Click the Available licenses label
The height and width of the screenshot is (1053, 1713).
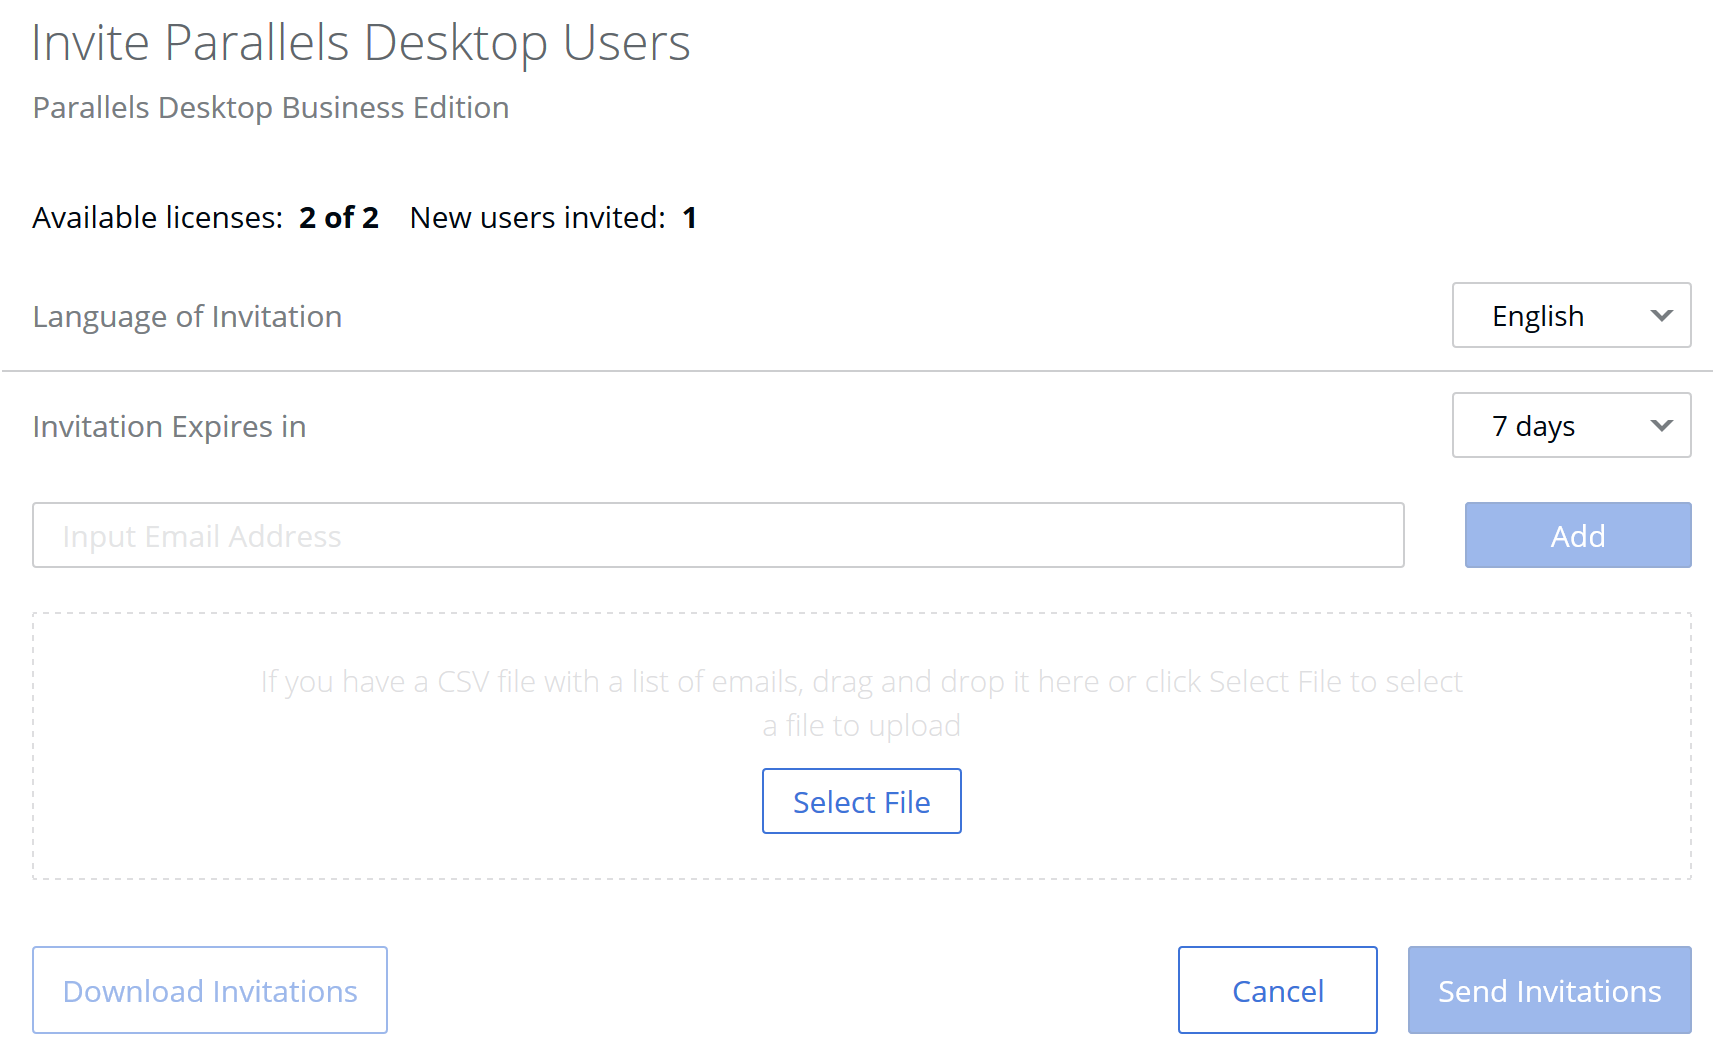coord(157,218)
